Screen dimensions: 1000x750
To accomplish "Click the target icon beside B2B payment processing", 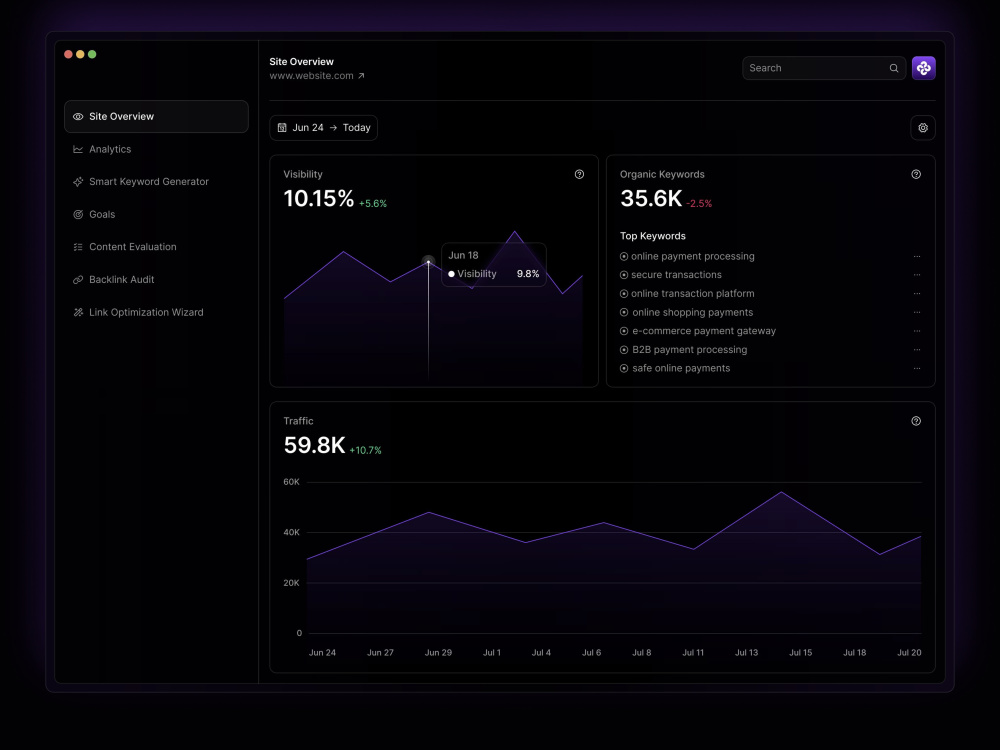I will (x=624, y=349).
